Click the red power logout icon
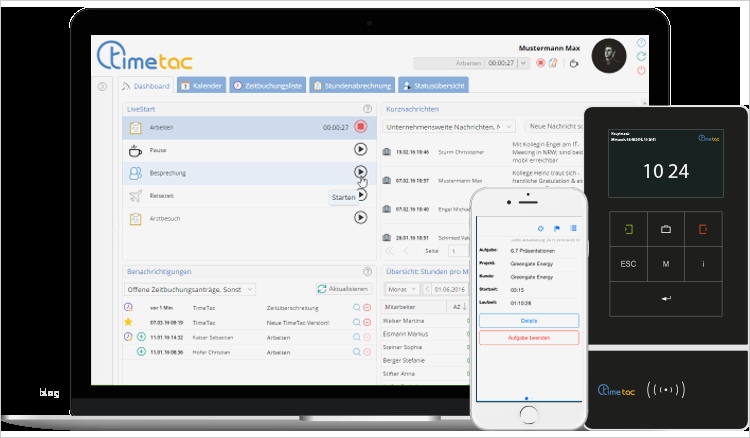Screen dimensions: 750x438 (x=641, y=70)
